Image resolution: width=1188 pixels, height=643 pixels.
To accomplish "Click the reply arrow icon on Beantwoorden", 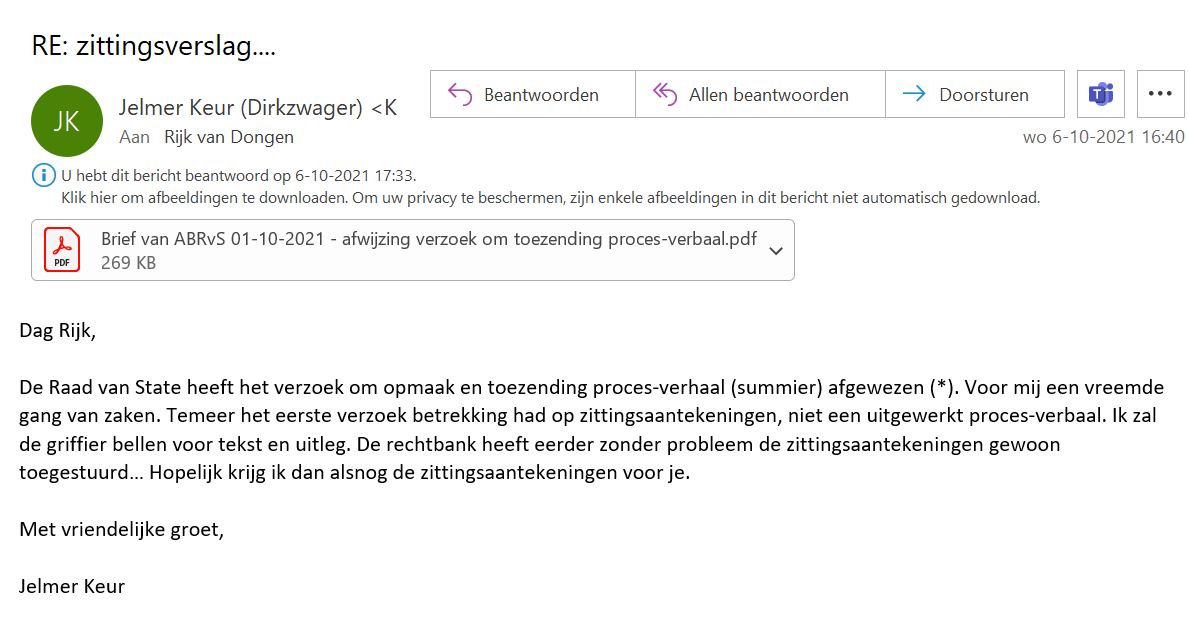I will click(x=460, y=95).
